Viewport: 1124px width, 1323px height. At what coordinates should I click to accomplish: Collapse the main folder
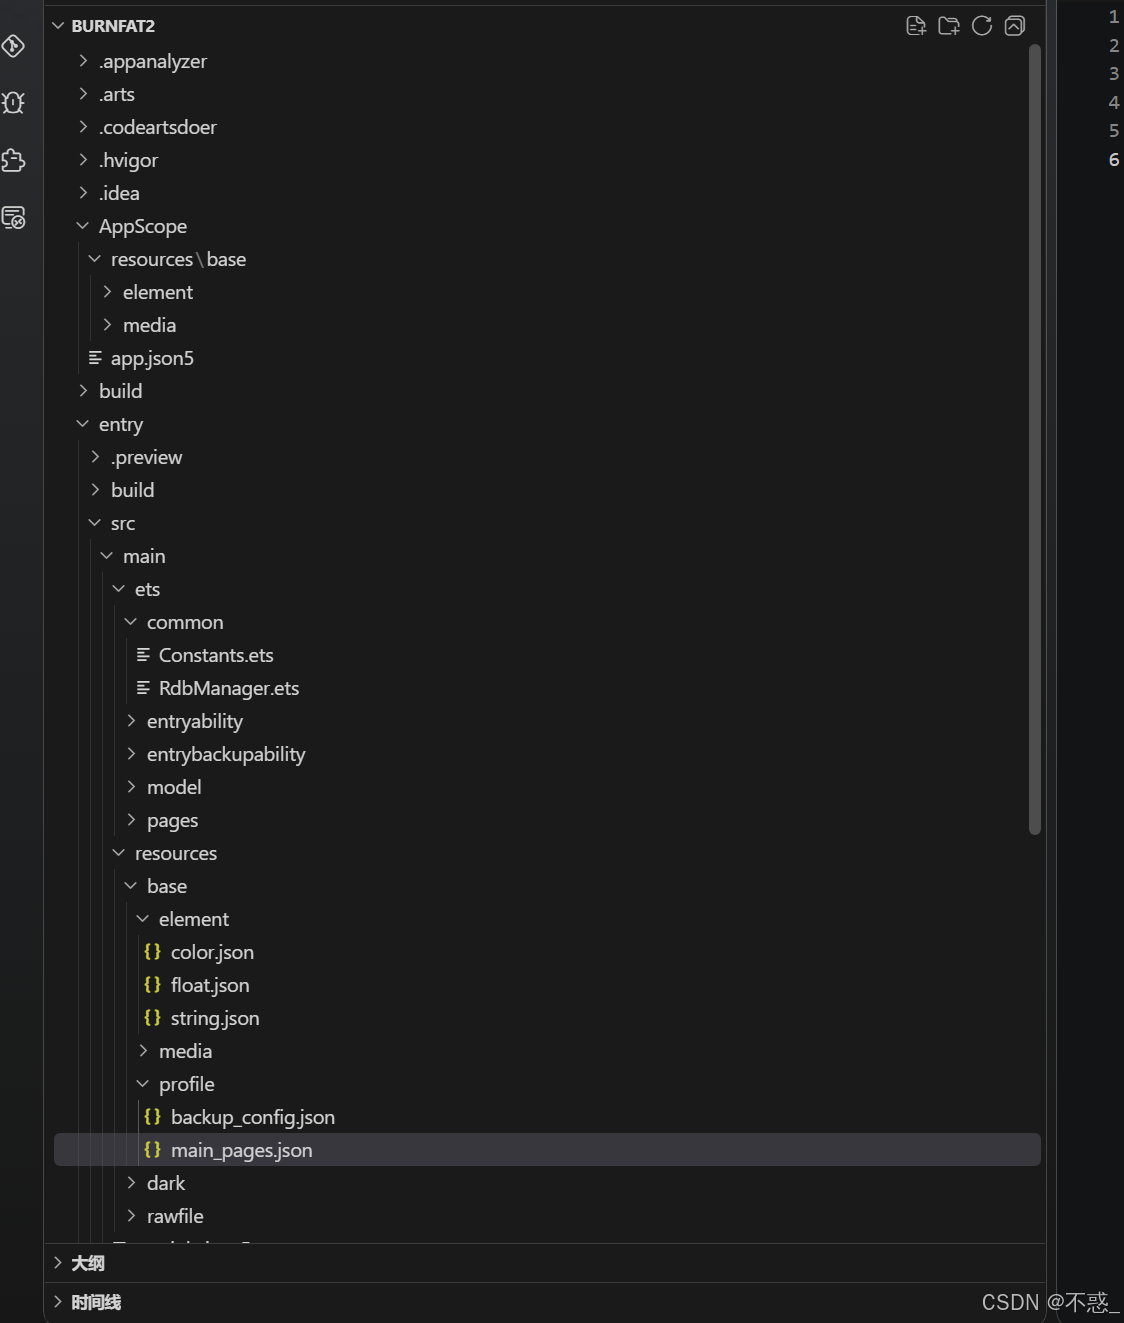click(x=107, y=556)
